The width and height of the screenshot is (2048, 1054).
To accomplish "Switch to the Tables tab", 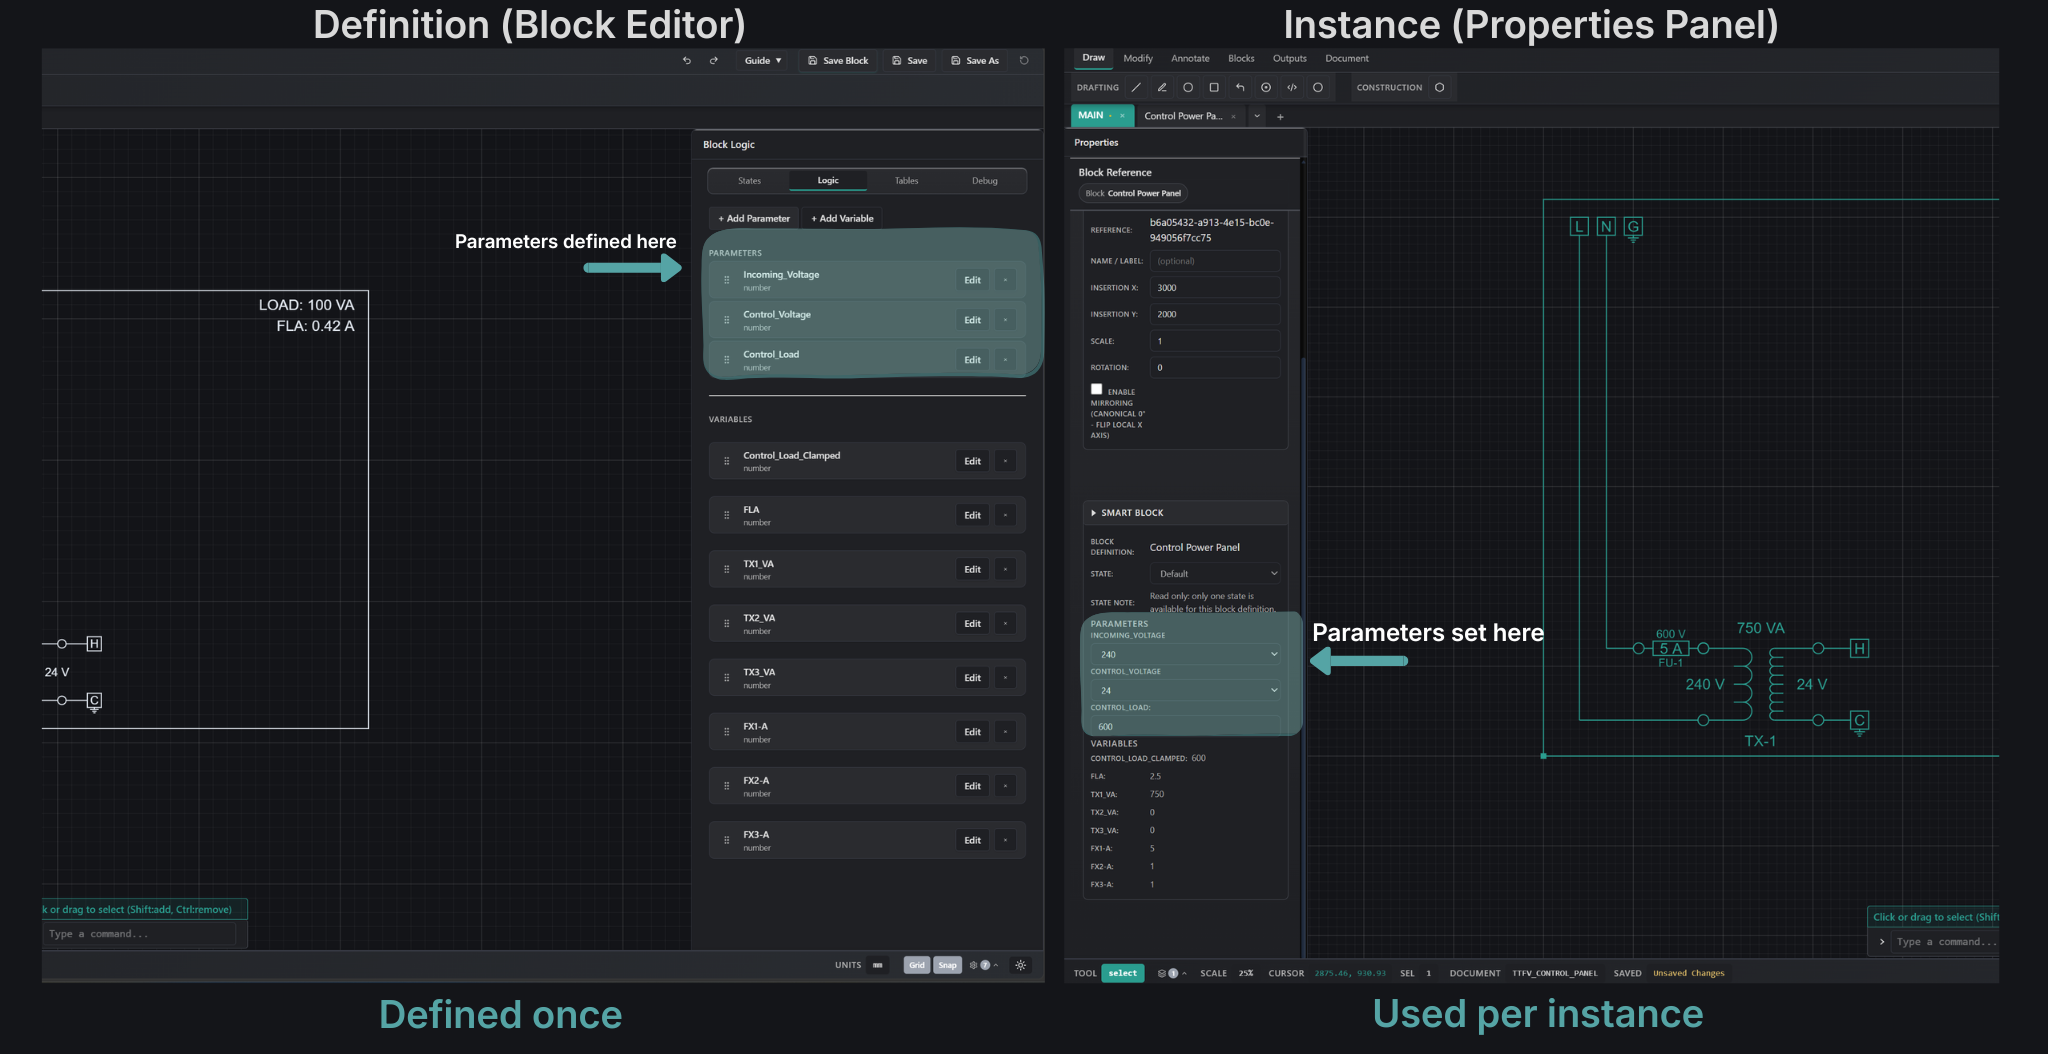I will (907, 182).
